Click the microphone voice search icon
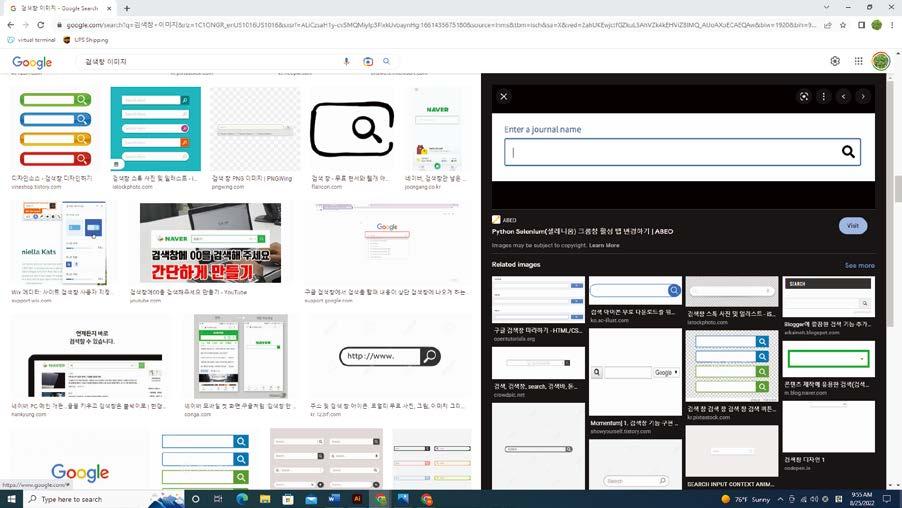Image resolution: width=902 pixels, height=508 pixels. [x=346, y=62]
